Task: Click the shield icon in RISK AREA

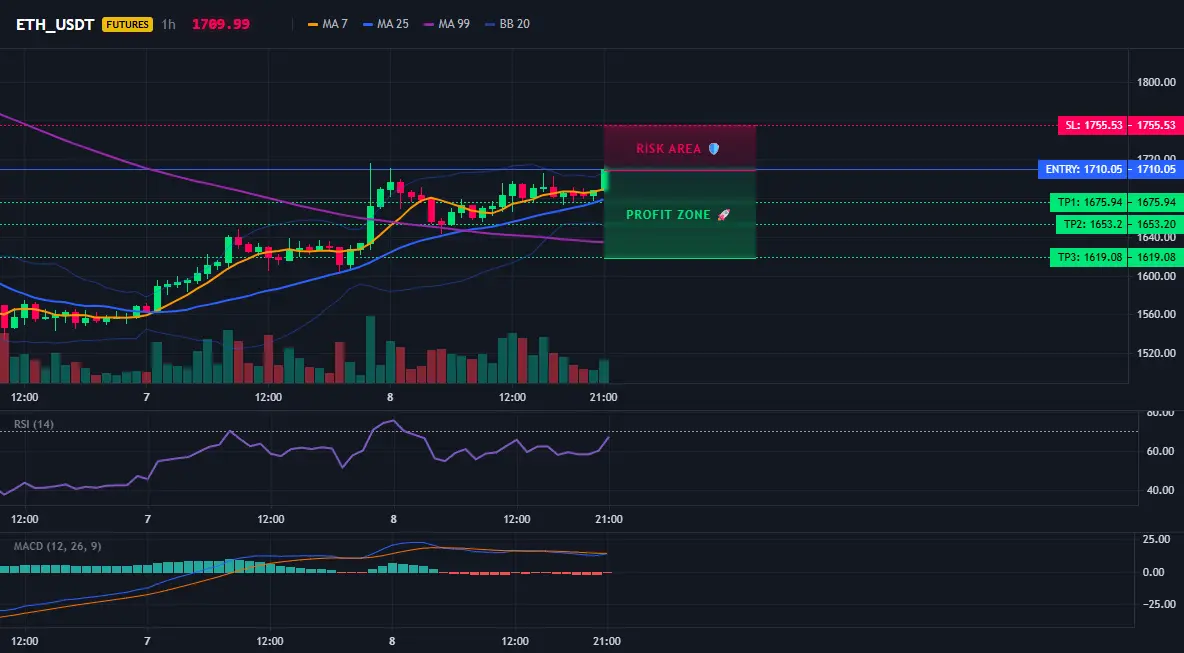Action: click(x=714, y=149)
